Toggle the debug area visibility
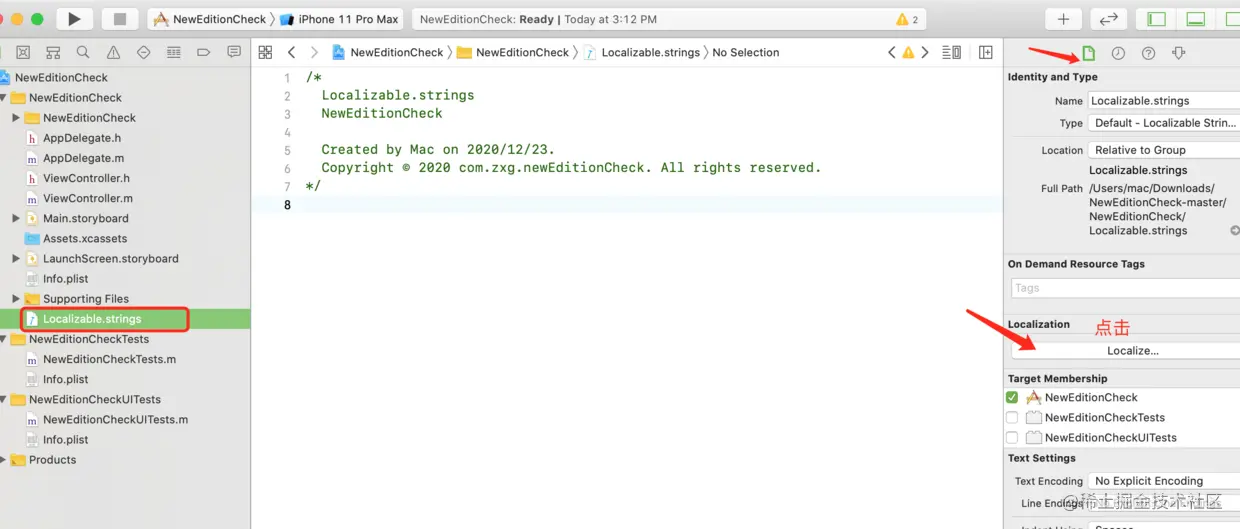This screenshot has width=1240, height=529. 1195,19
